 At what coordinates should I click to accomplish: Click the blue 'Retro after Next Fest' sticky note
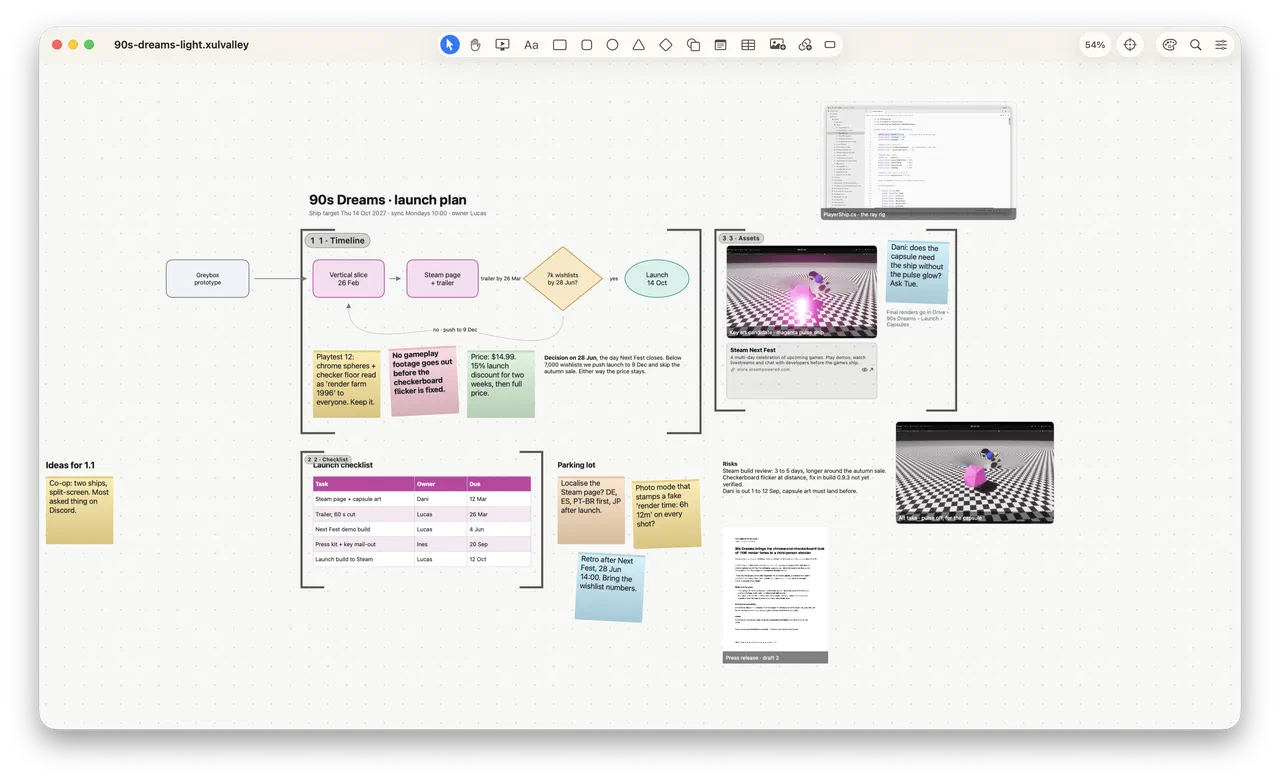(x=610, y=586)
